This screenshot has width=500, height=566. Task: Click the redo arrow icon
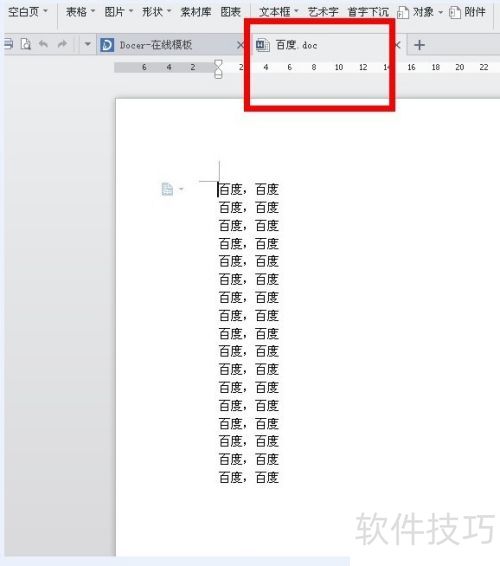click(62, 44)
